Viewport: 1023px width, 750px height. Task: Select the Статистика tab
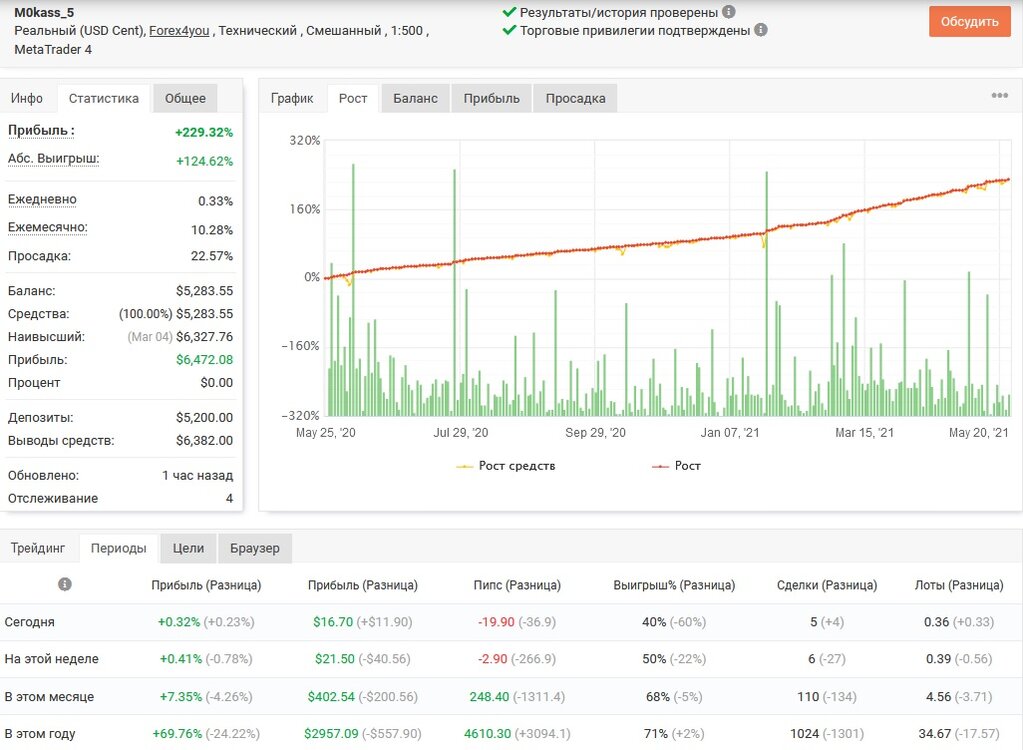[x=104, y=98]
